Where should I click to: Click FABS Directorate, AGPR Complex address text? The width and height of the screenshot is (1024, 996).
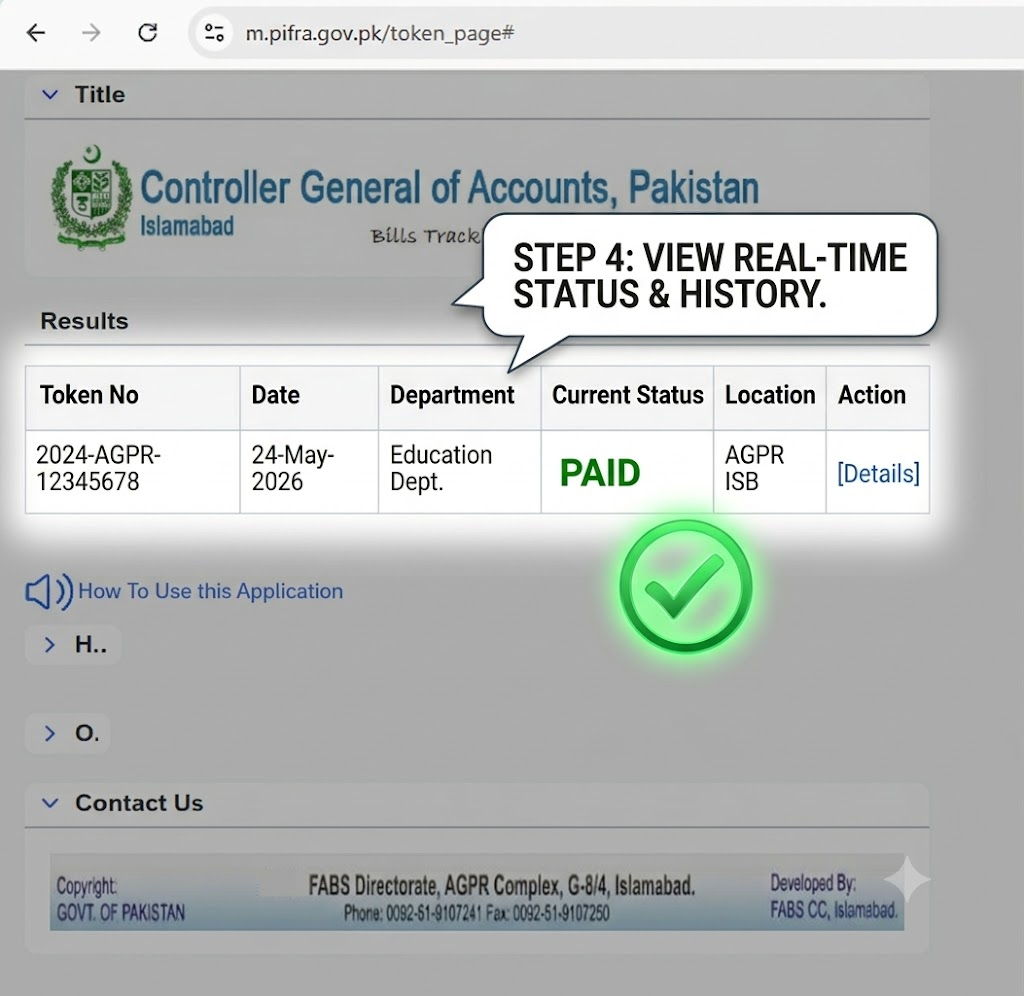(502, 886)
